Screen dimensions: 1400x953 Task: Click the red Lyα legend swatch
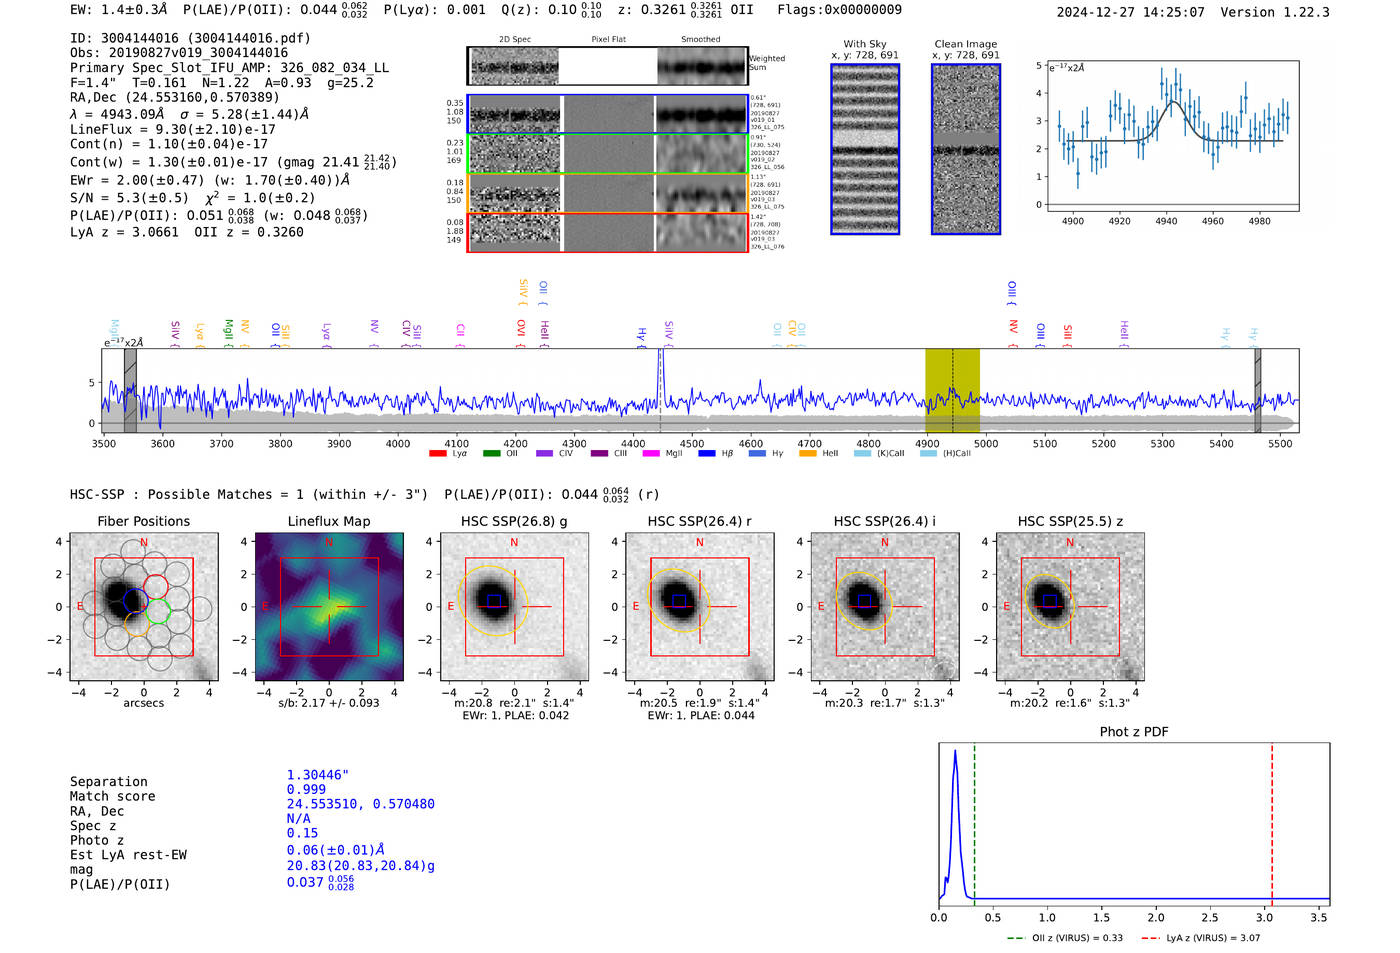pos(437,453)
